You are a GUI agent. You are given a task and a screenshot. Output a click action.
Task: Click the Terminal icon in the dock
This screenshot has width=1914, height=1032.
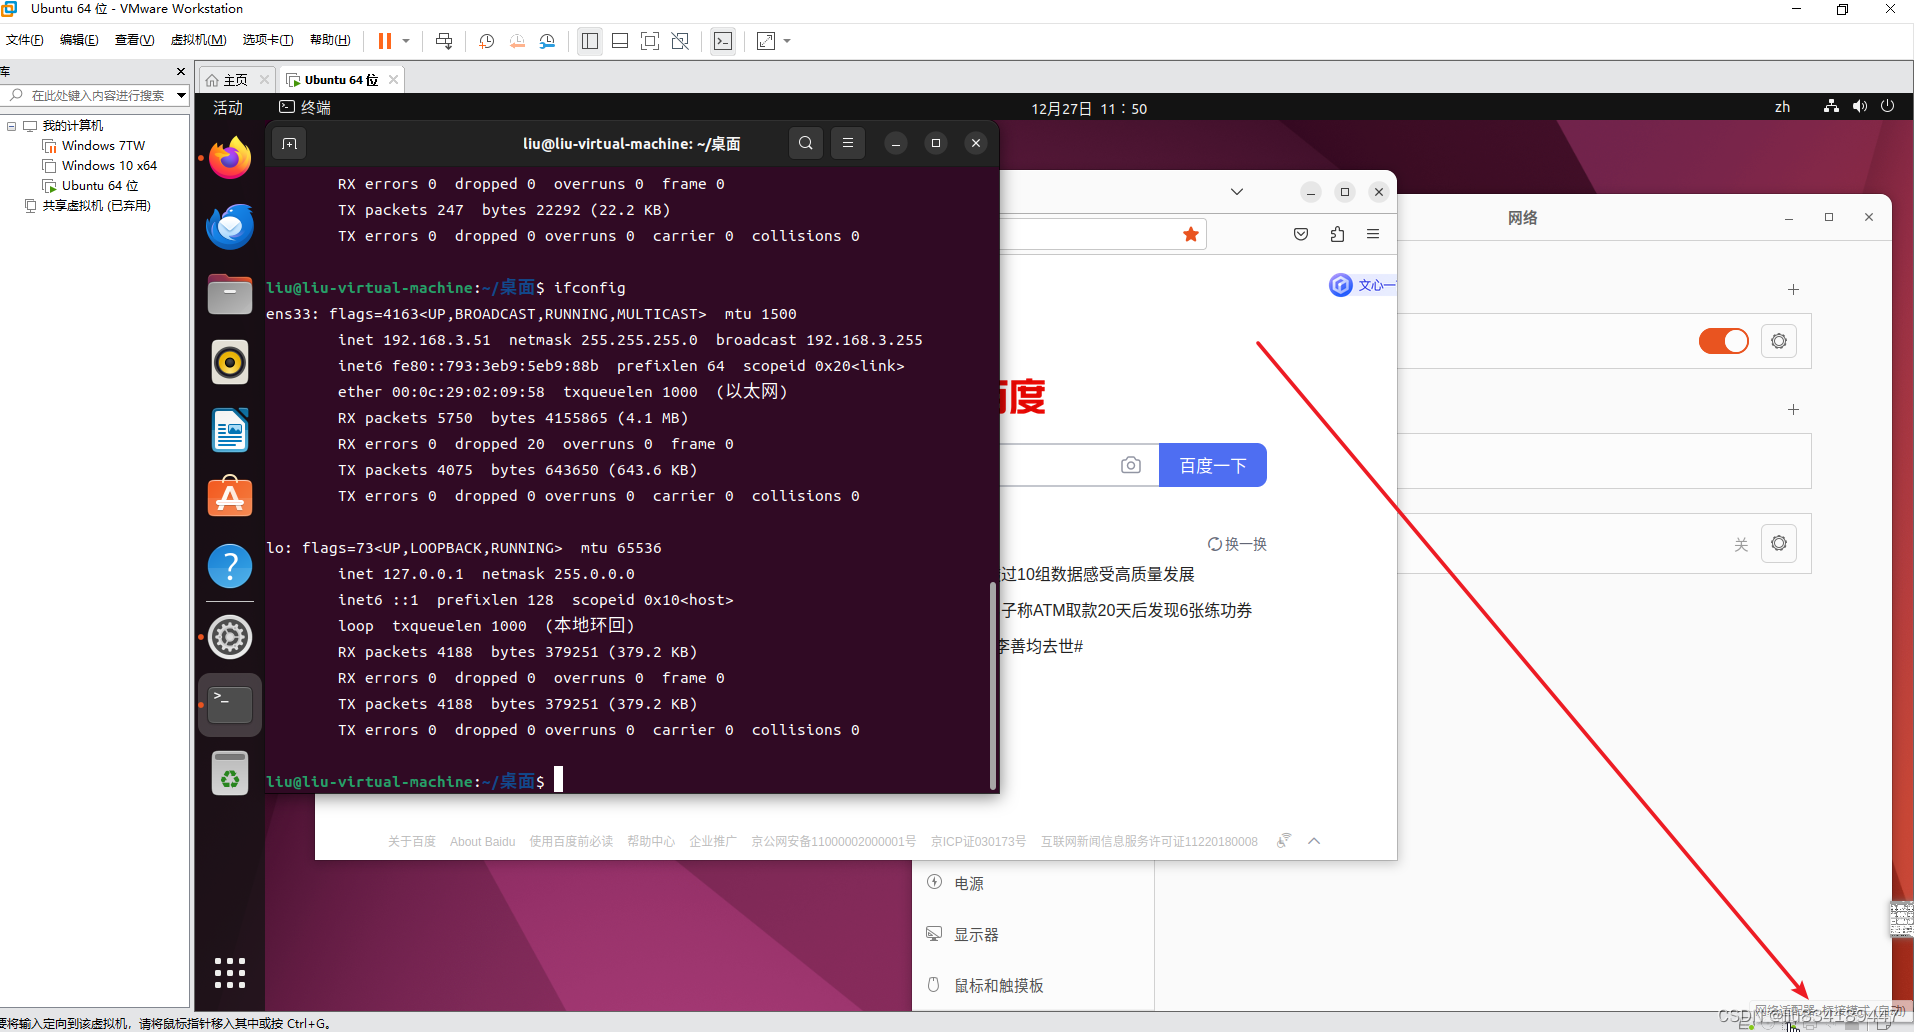click(230, 705)
